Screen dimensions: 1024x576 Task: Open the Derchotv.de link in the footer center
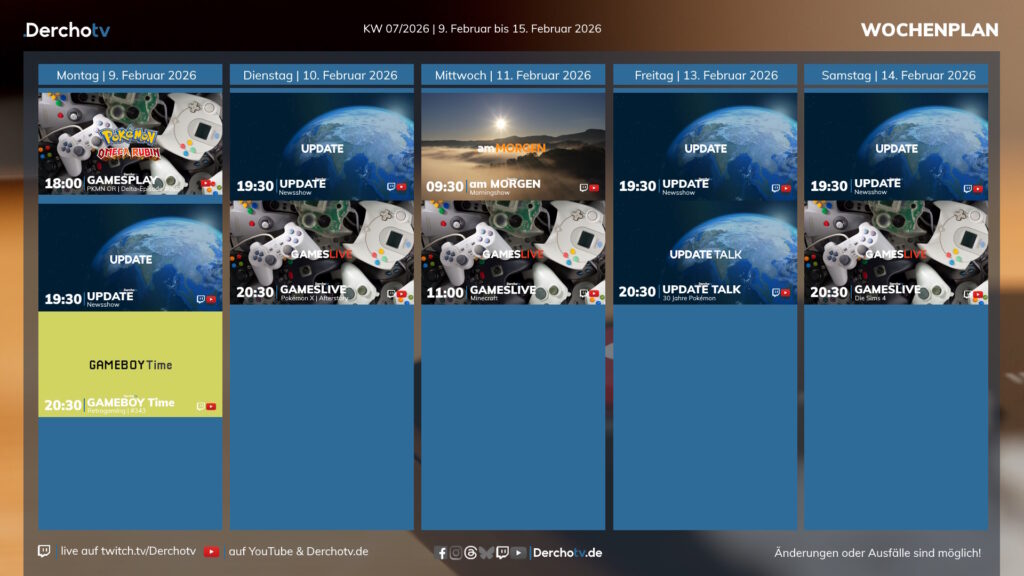[567, 553]
